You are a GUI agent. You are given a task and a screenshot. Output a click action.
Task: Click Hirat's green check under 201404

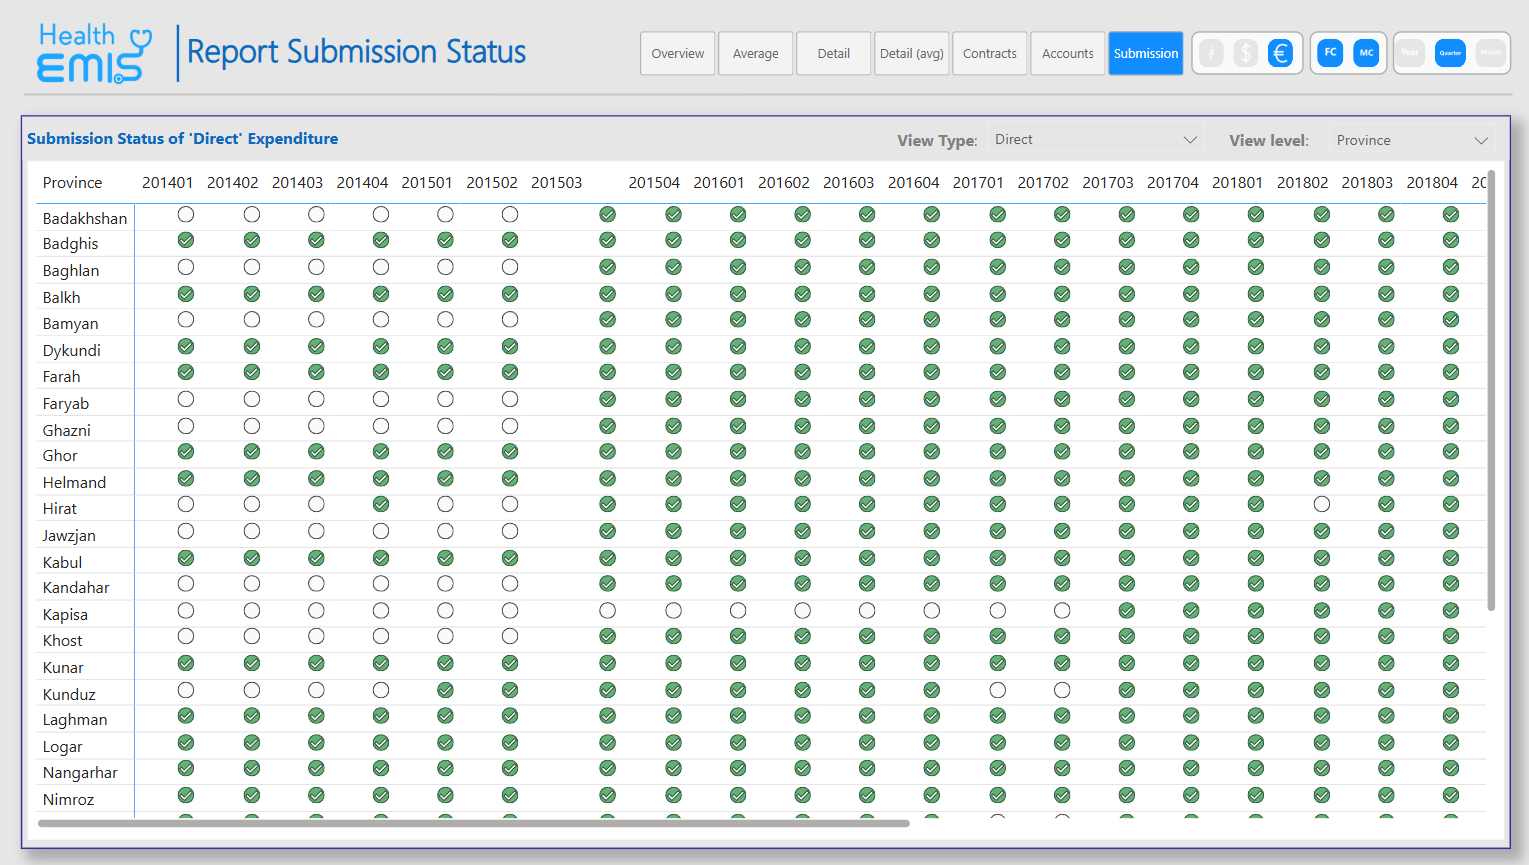[x=381, y=504]
